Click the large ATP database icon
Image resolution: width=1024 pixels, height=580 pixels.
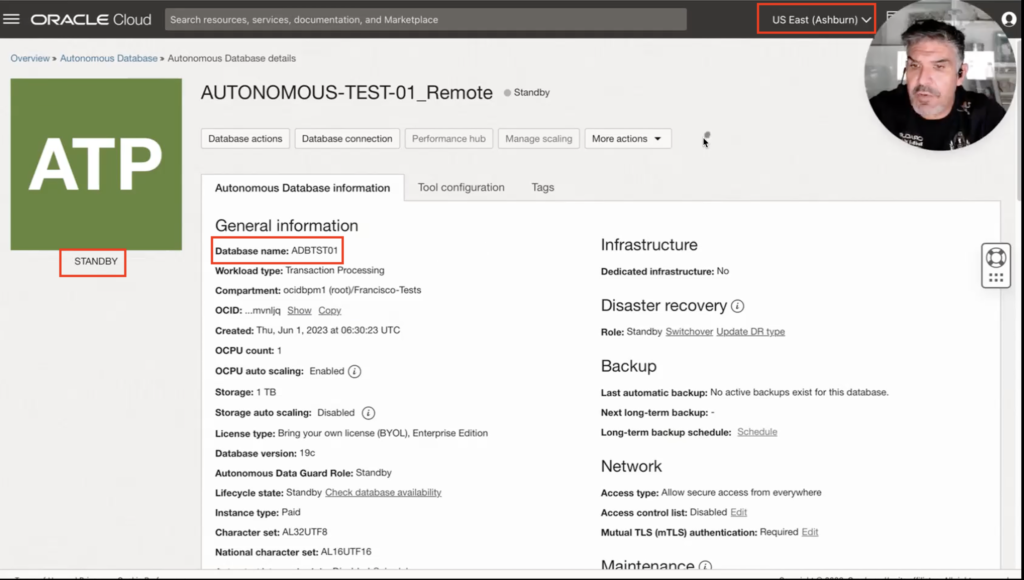[96, 164]
